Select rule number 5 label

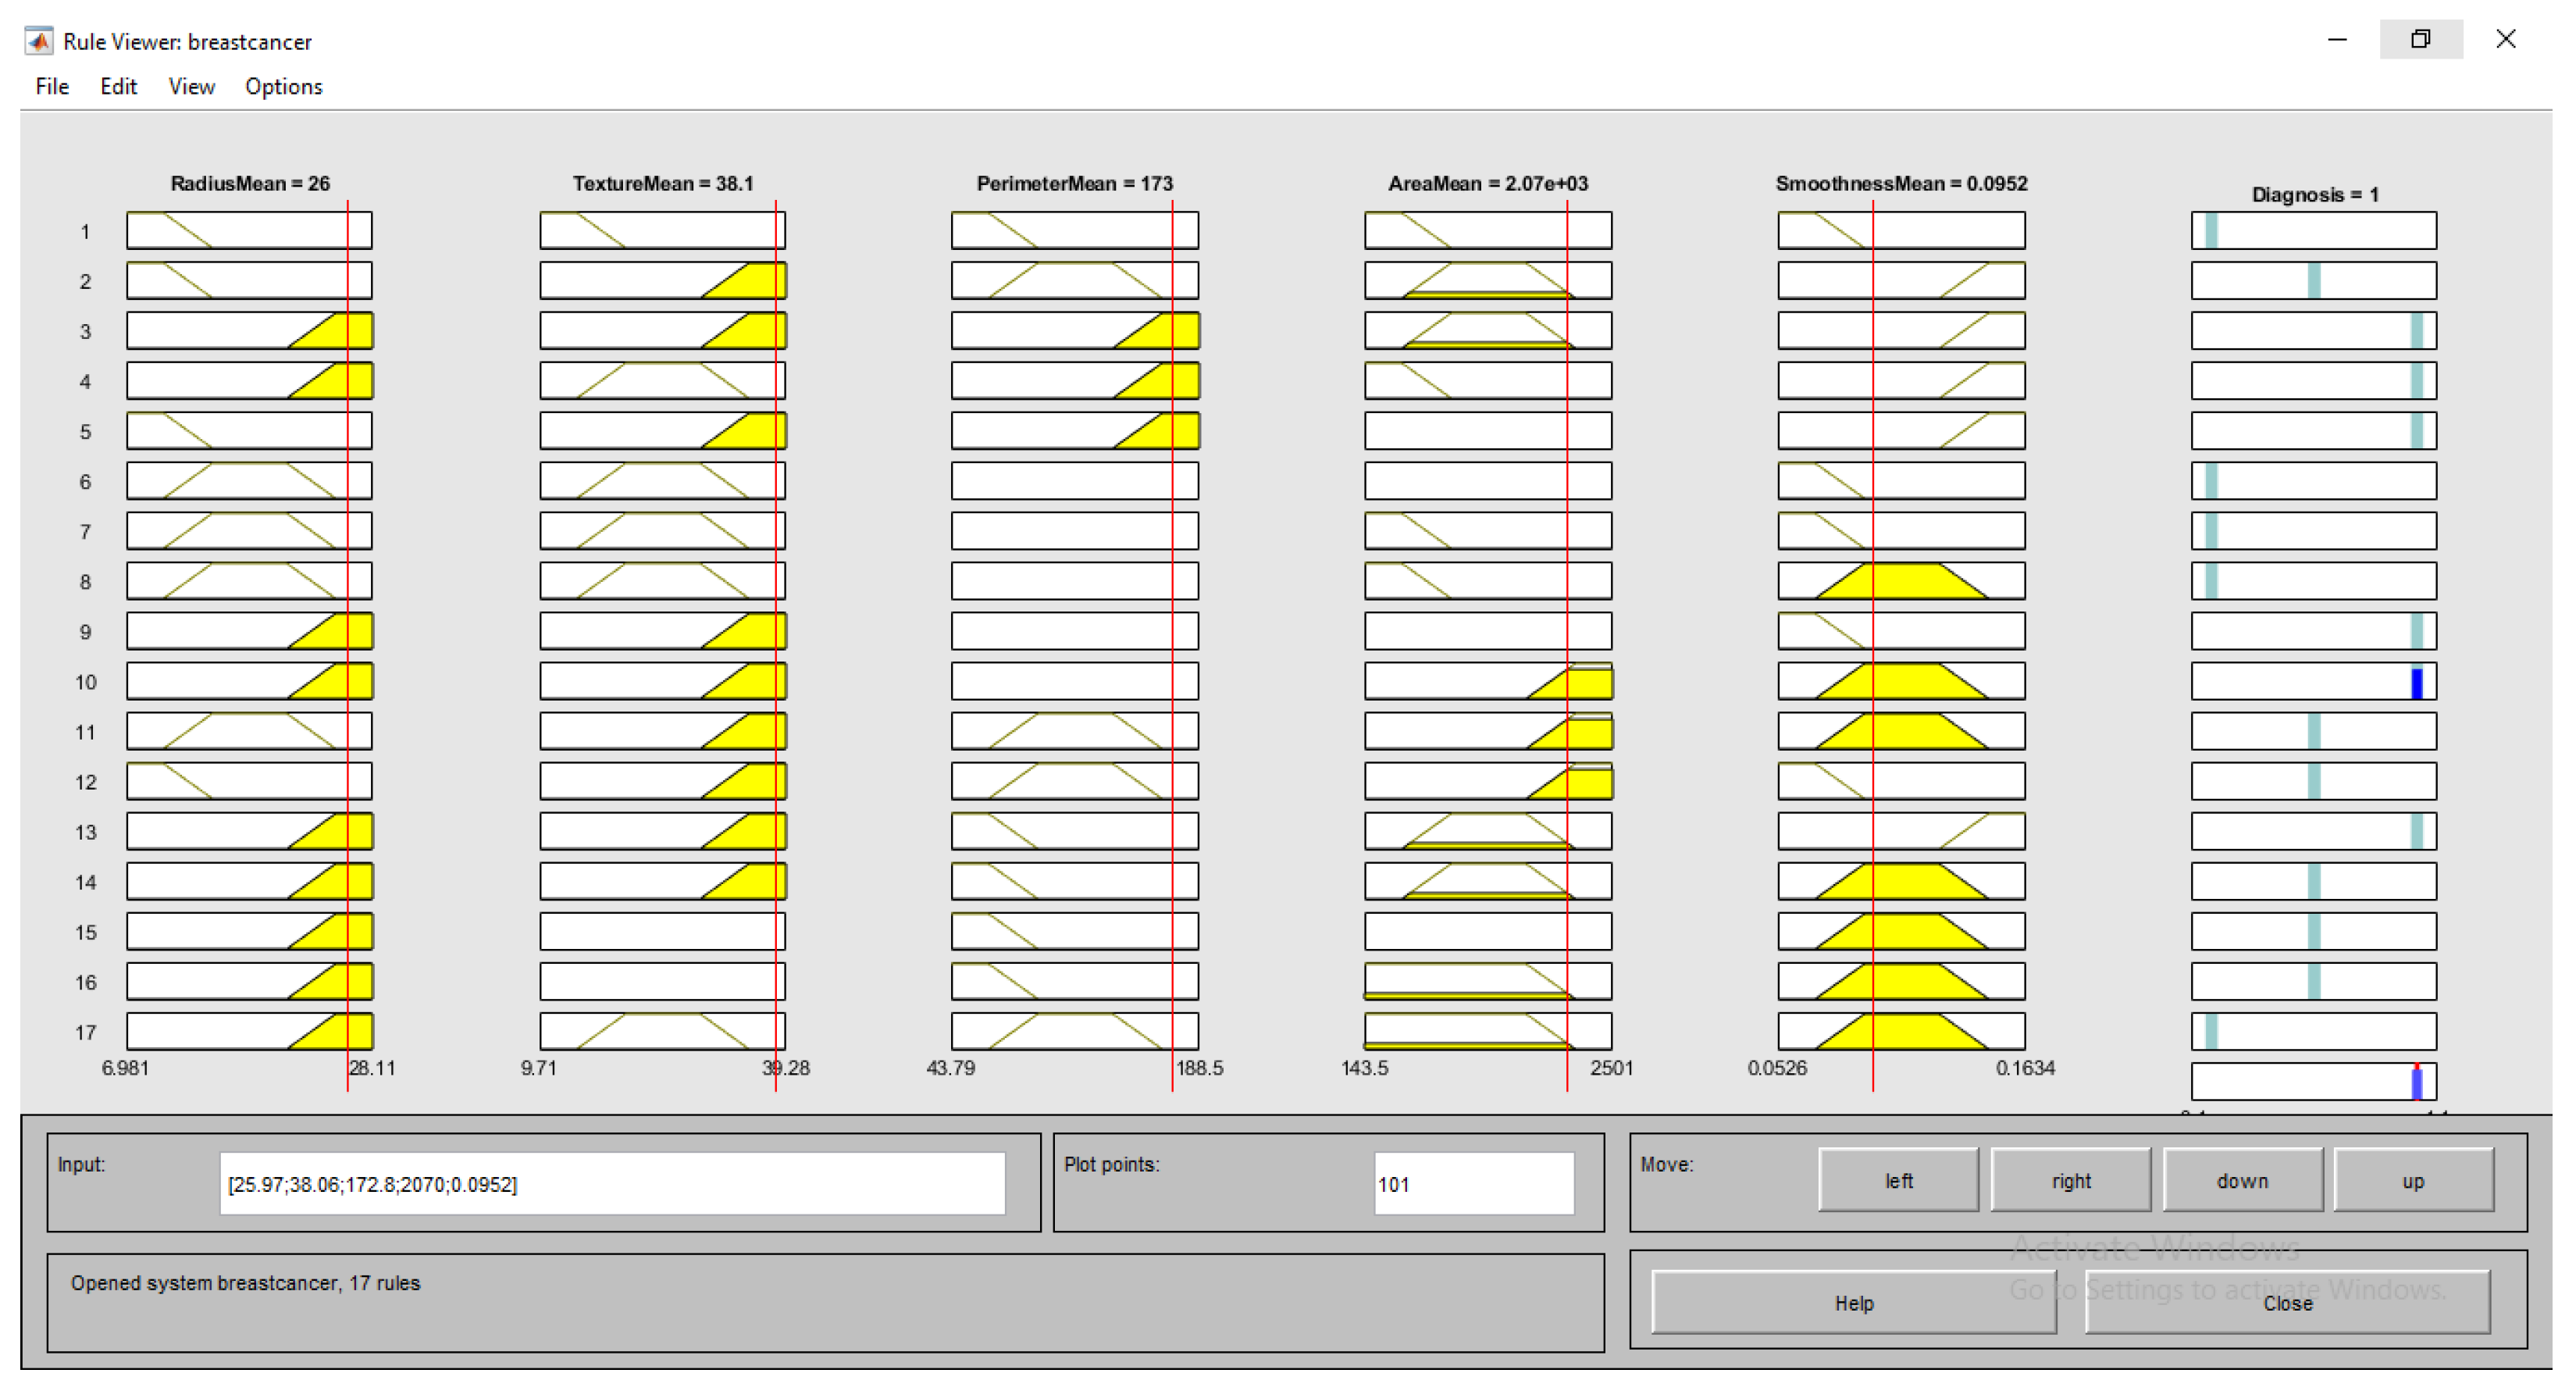[85, 432]
